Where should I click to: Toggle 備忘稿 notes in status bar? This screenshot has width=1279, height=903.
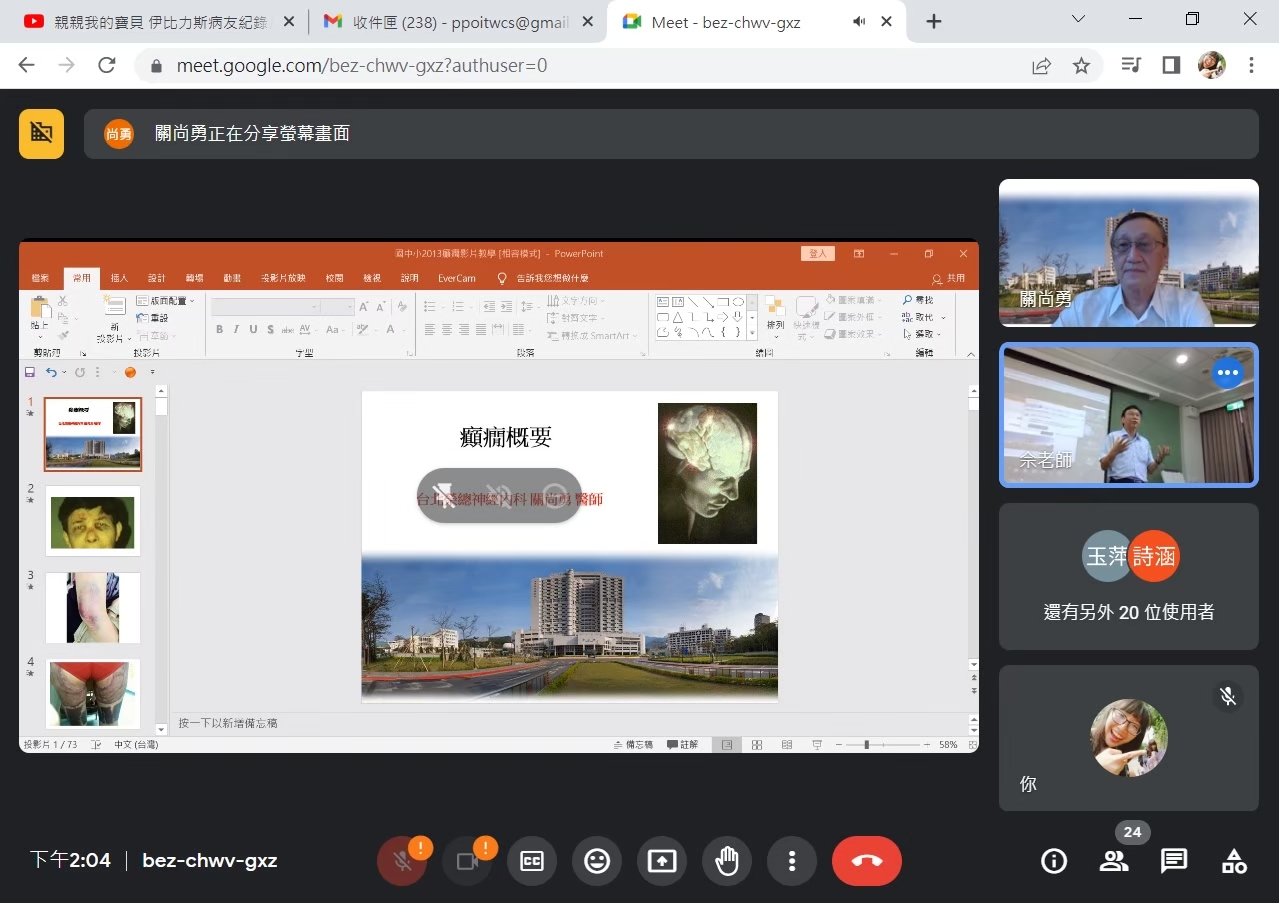tap(633, 745)
